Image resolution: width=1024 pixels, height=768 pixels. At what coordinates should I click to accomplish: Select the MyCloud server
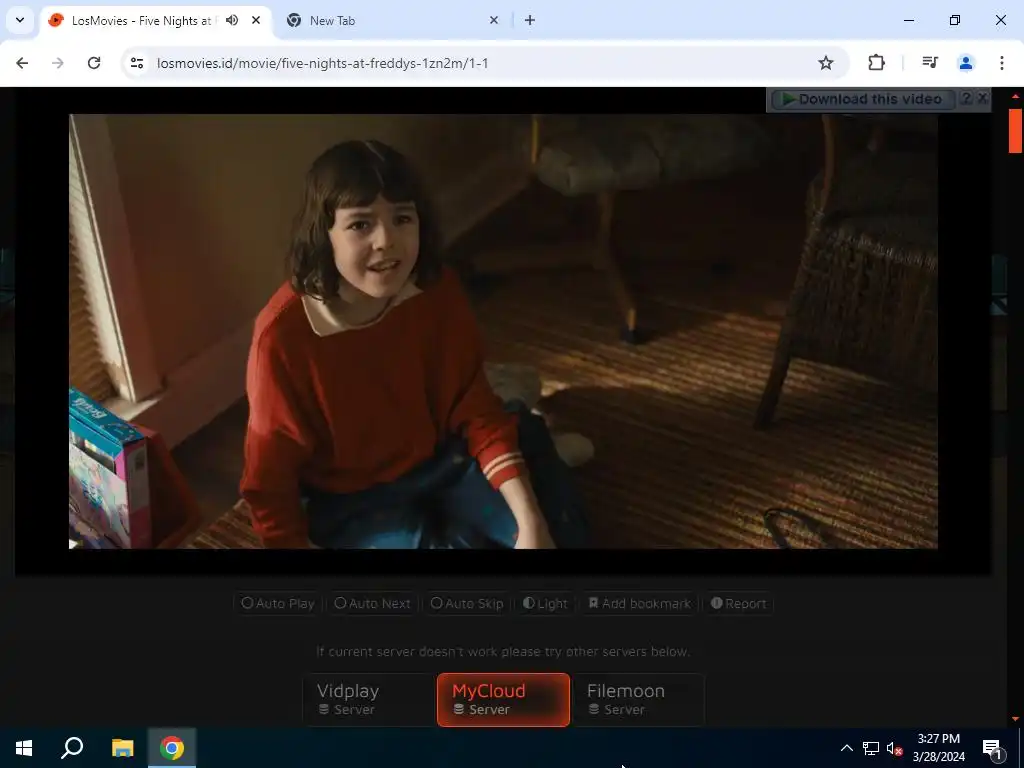(x=504, y=699)
